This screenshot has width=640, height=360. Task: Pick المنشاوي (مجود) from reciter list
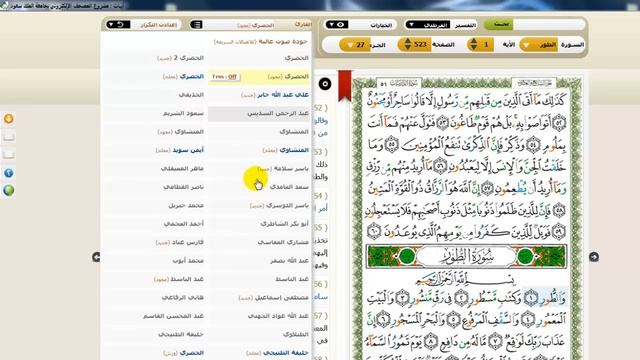coord(181,131)
